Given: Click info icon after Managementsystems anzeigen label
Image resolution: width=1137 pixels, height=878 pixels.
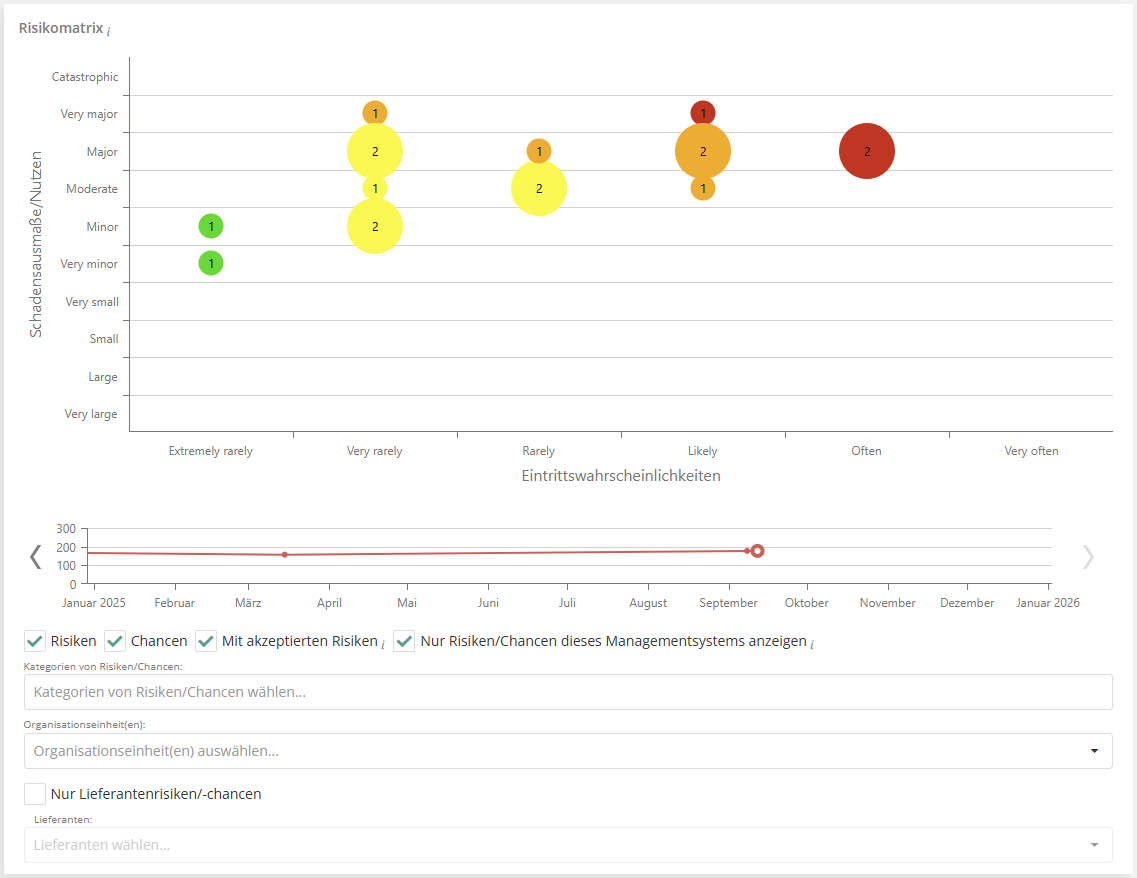Looking at the screenshot, I should tap(813, 643).
